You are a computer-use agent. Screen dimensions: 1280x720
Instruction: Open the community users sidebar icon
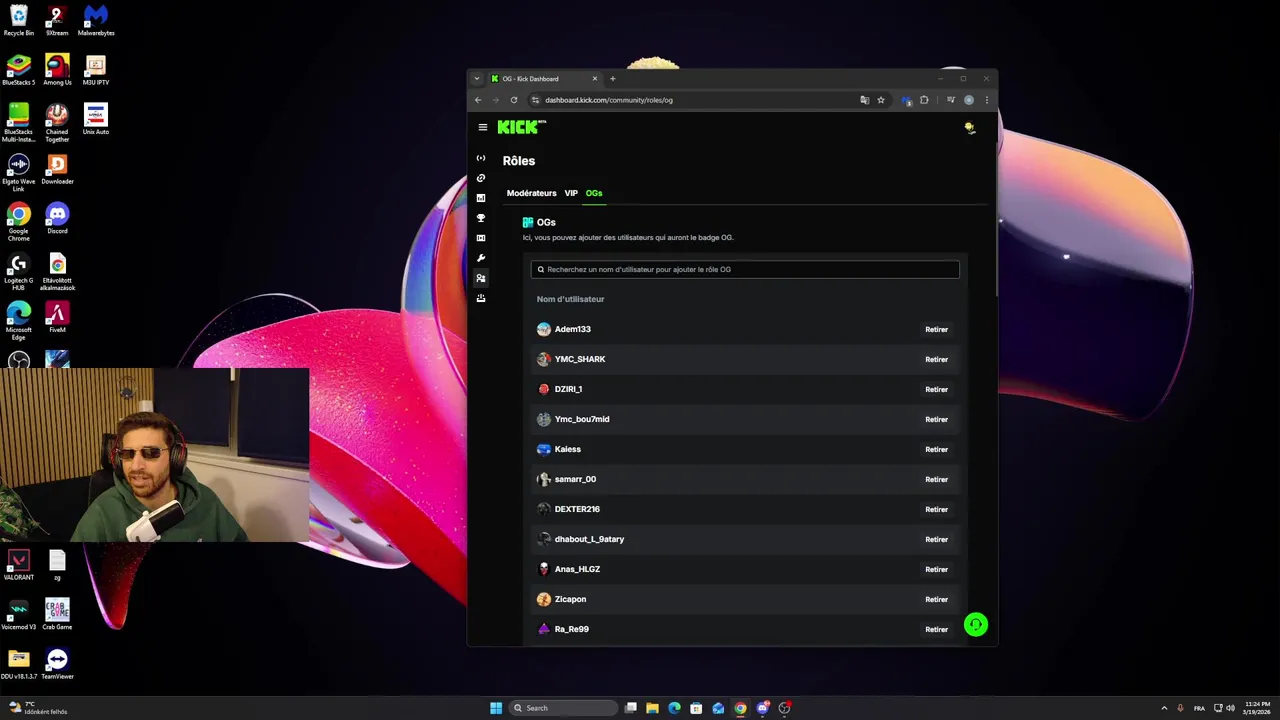481,278
